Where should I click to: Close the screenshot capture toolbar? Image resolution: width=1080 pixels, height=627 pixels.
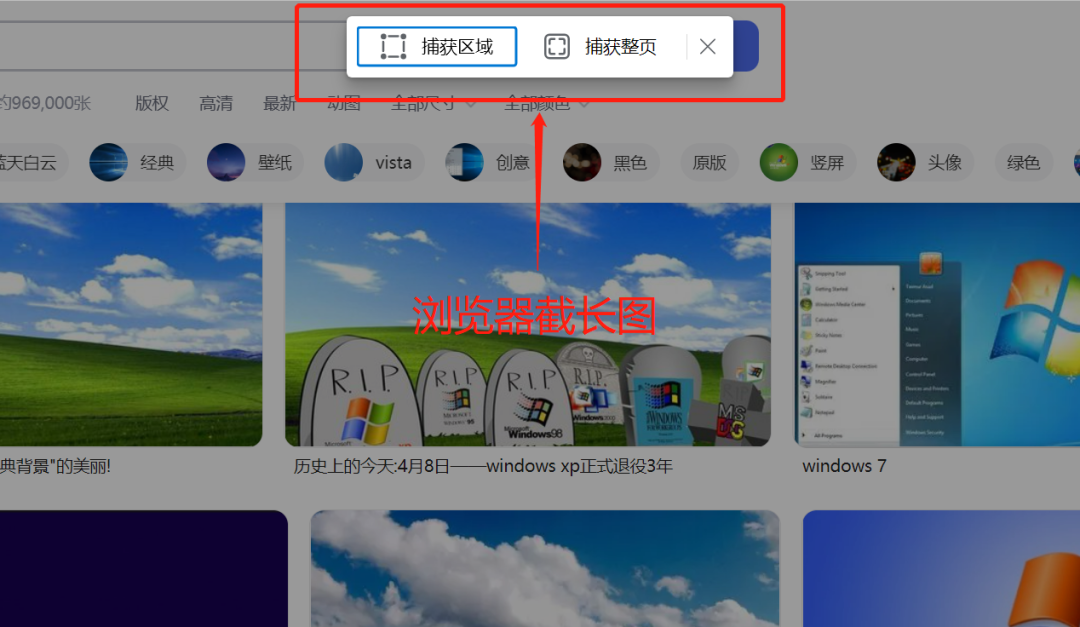point(707,46)
